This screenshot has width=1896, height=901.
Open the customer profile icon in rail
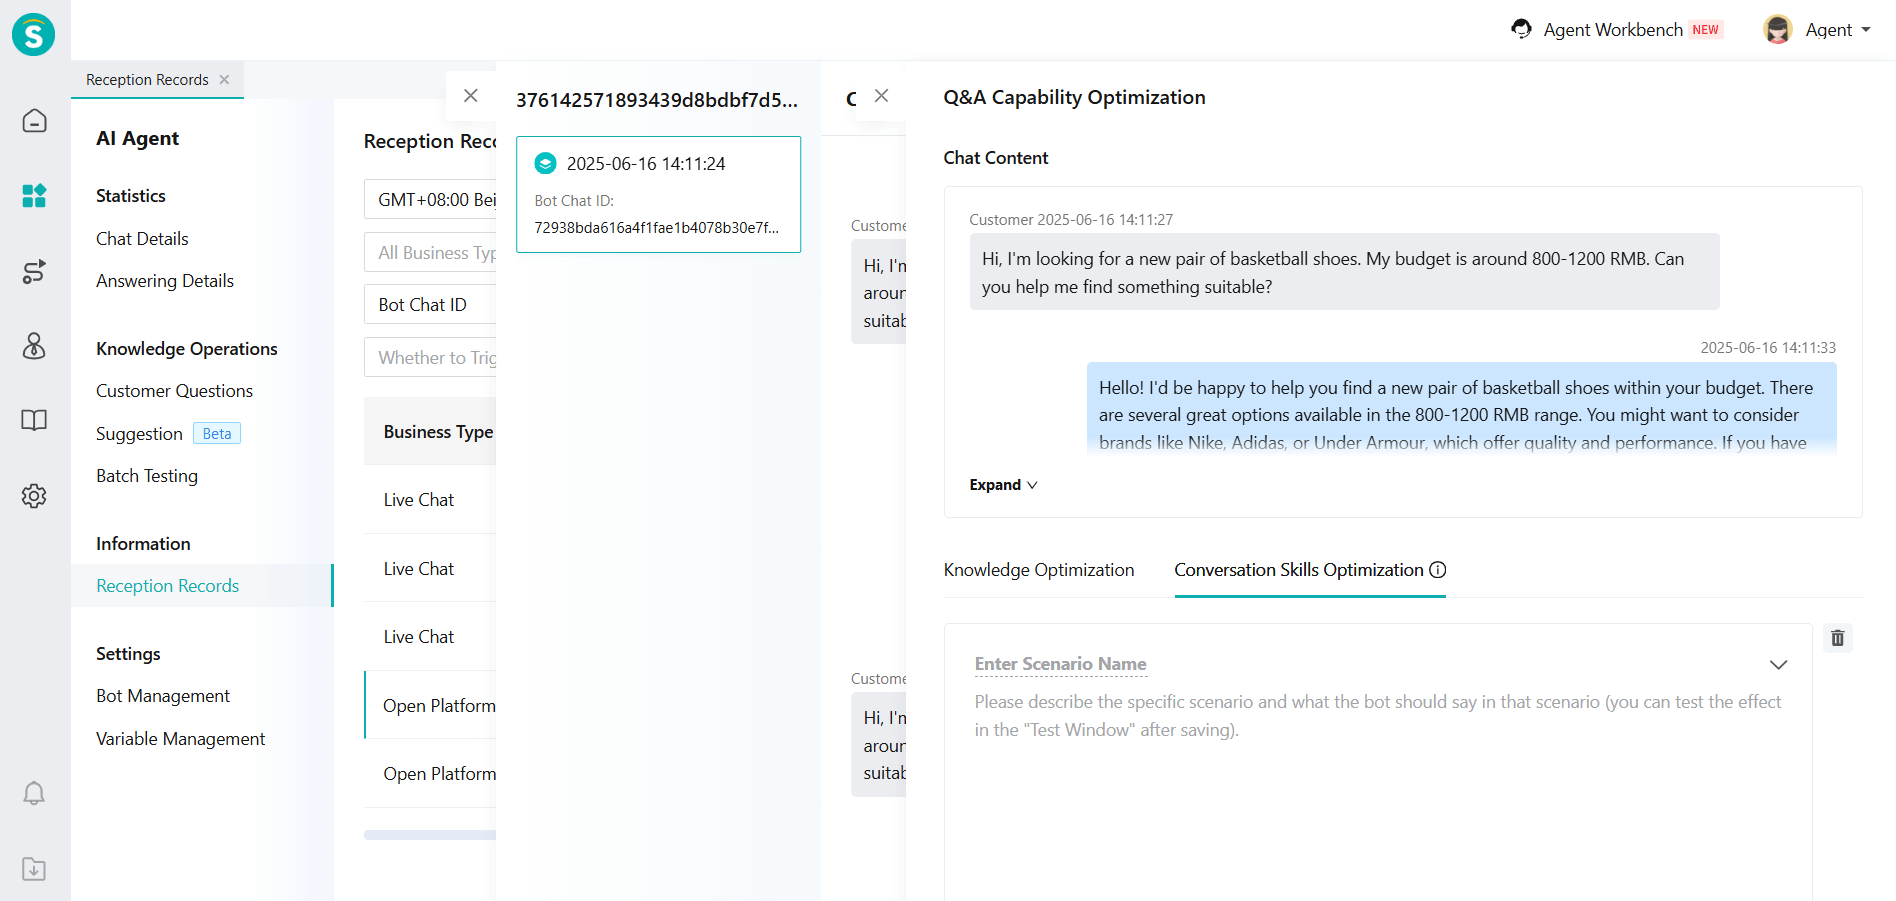click(x=34, y=346)
